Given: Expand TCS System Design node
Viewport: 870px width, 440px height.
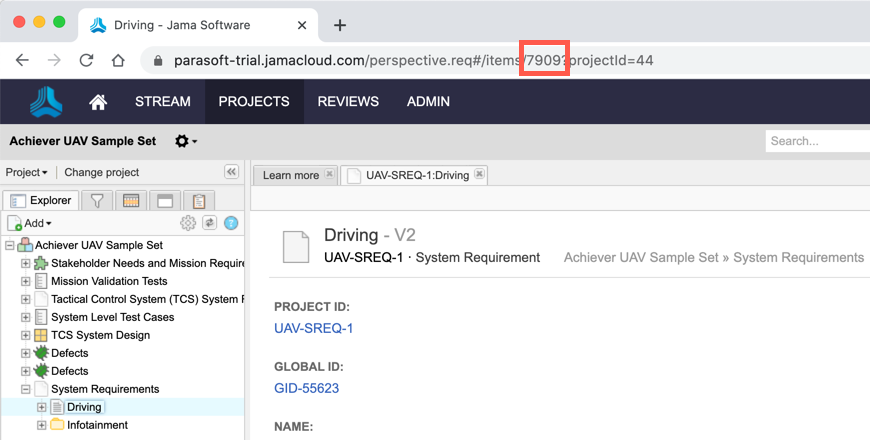Looking at the screenshot, I should [26, 335].
